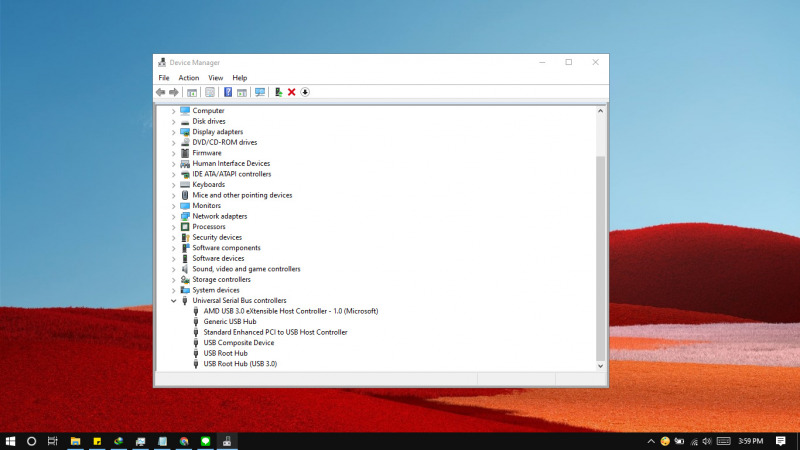Scan for hardware changes via monitor icon
Viewport: 800px width, 450px height.
pos(260,92)
